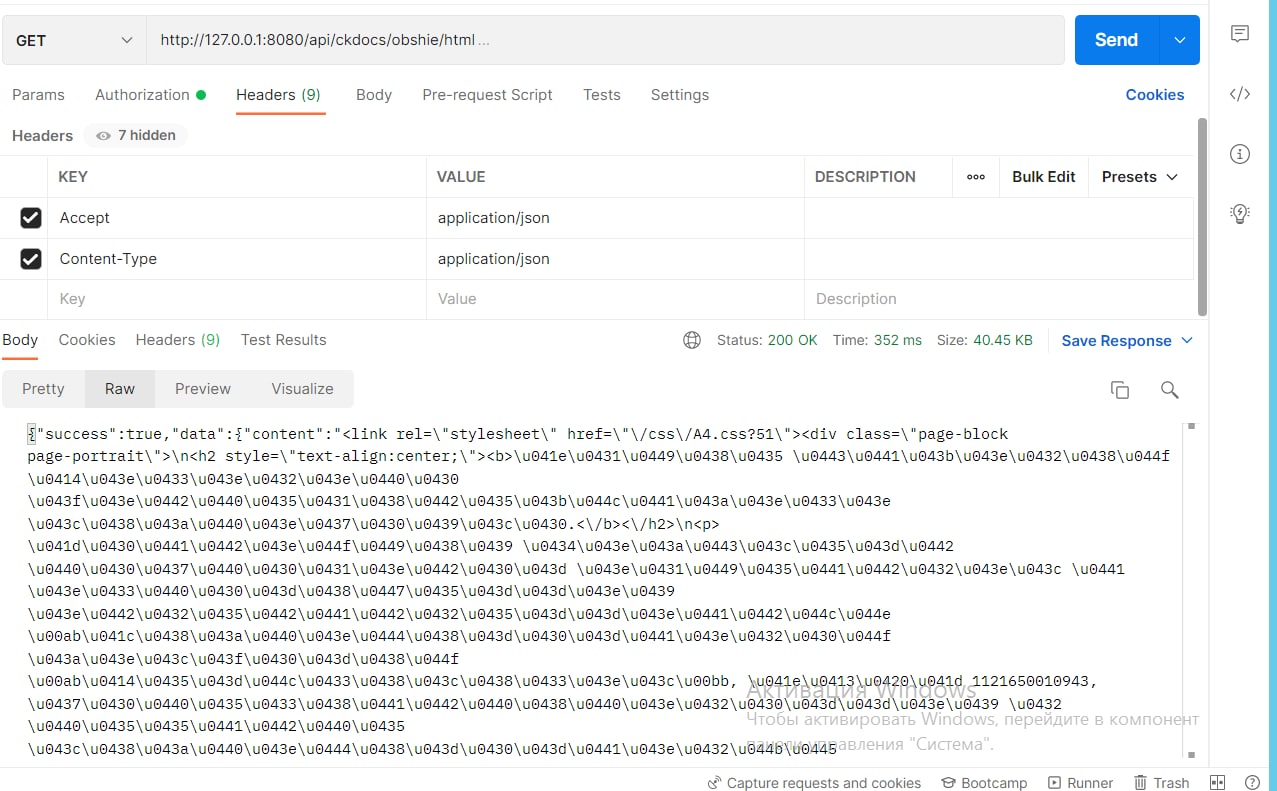Open the Tests tab
This screenshot has height=791, width=1277.
coord(602,95)
